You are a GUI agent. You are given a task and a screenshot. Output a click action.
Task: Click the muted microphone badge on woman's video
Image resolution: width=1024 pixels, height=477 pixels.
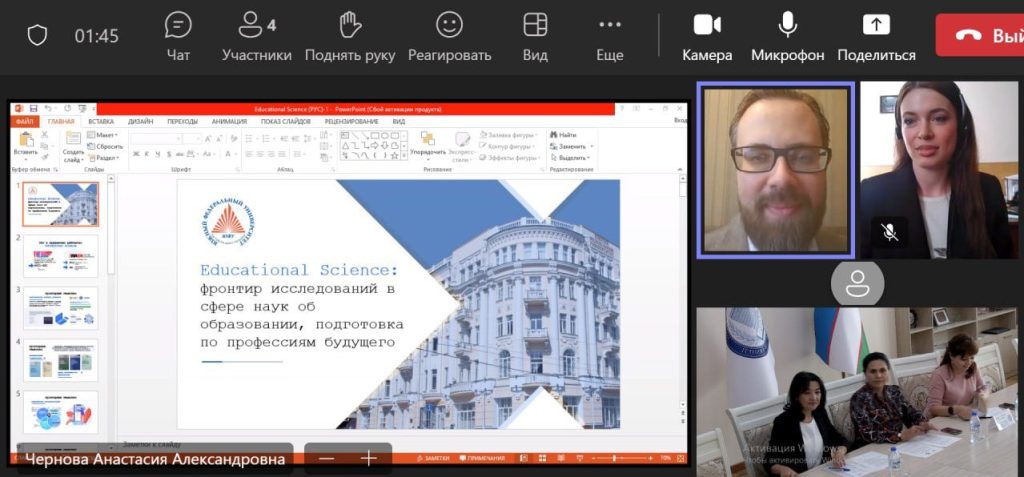889,233
